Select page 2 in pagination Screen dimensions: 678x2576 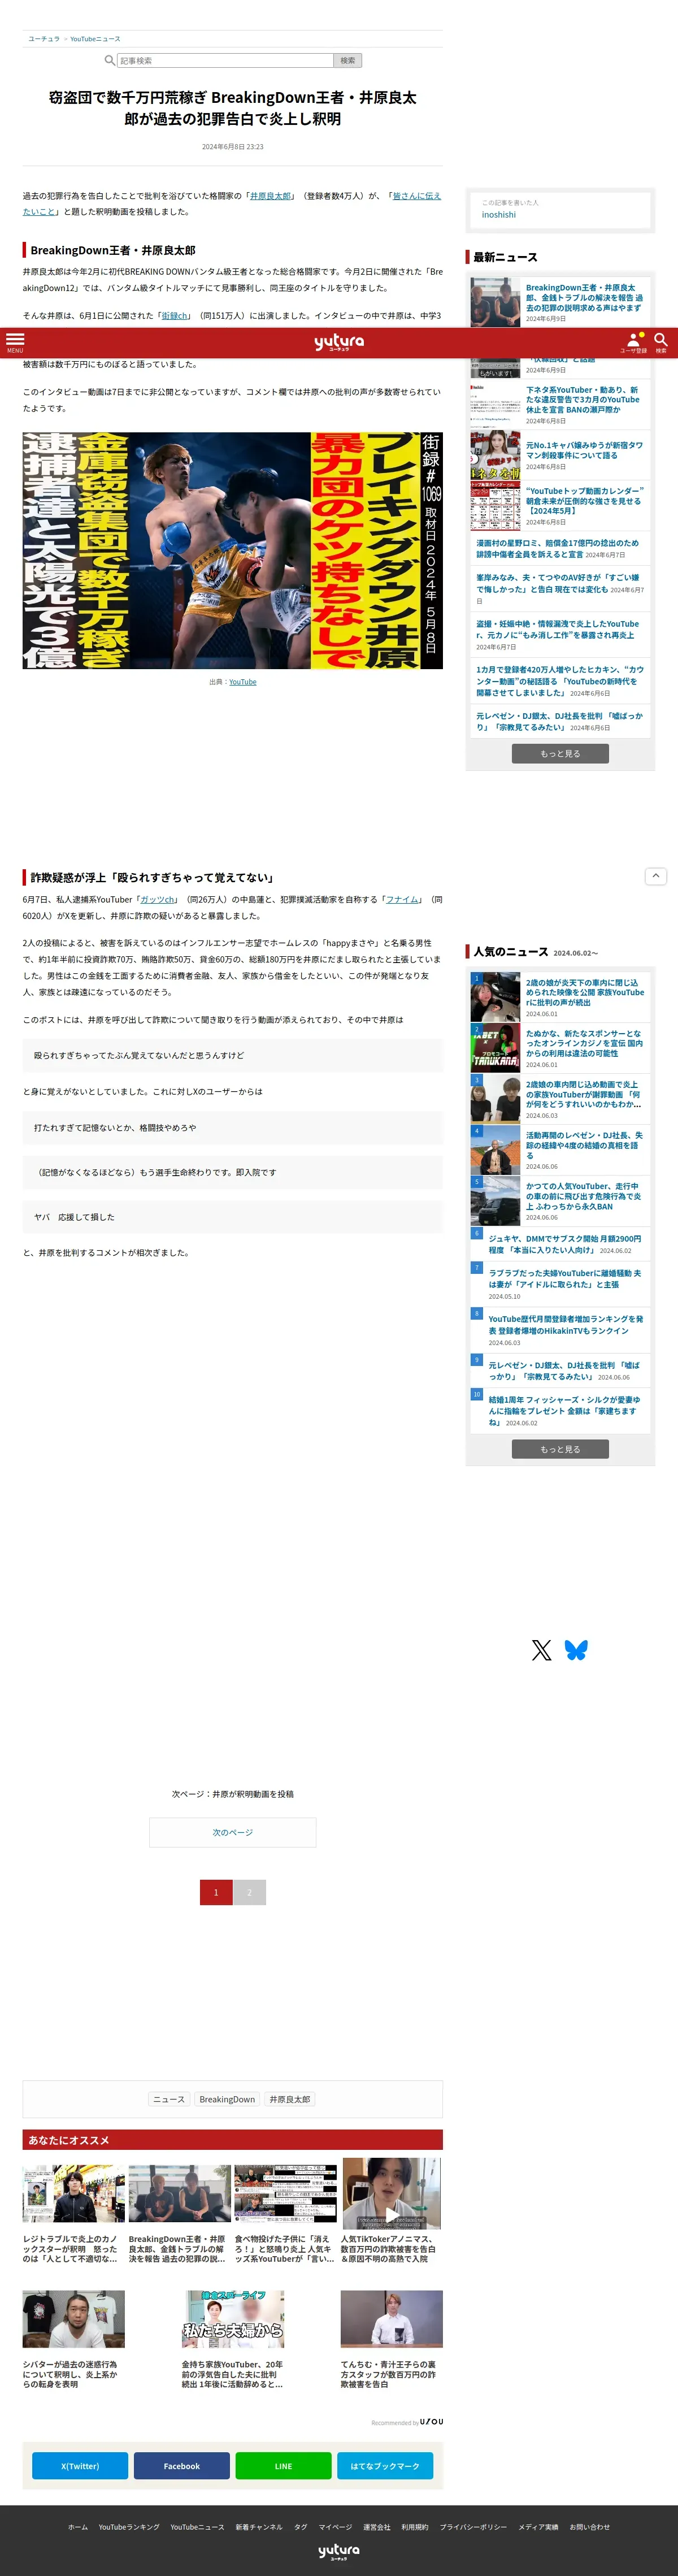[x=250, y=1892]
